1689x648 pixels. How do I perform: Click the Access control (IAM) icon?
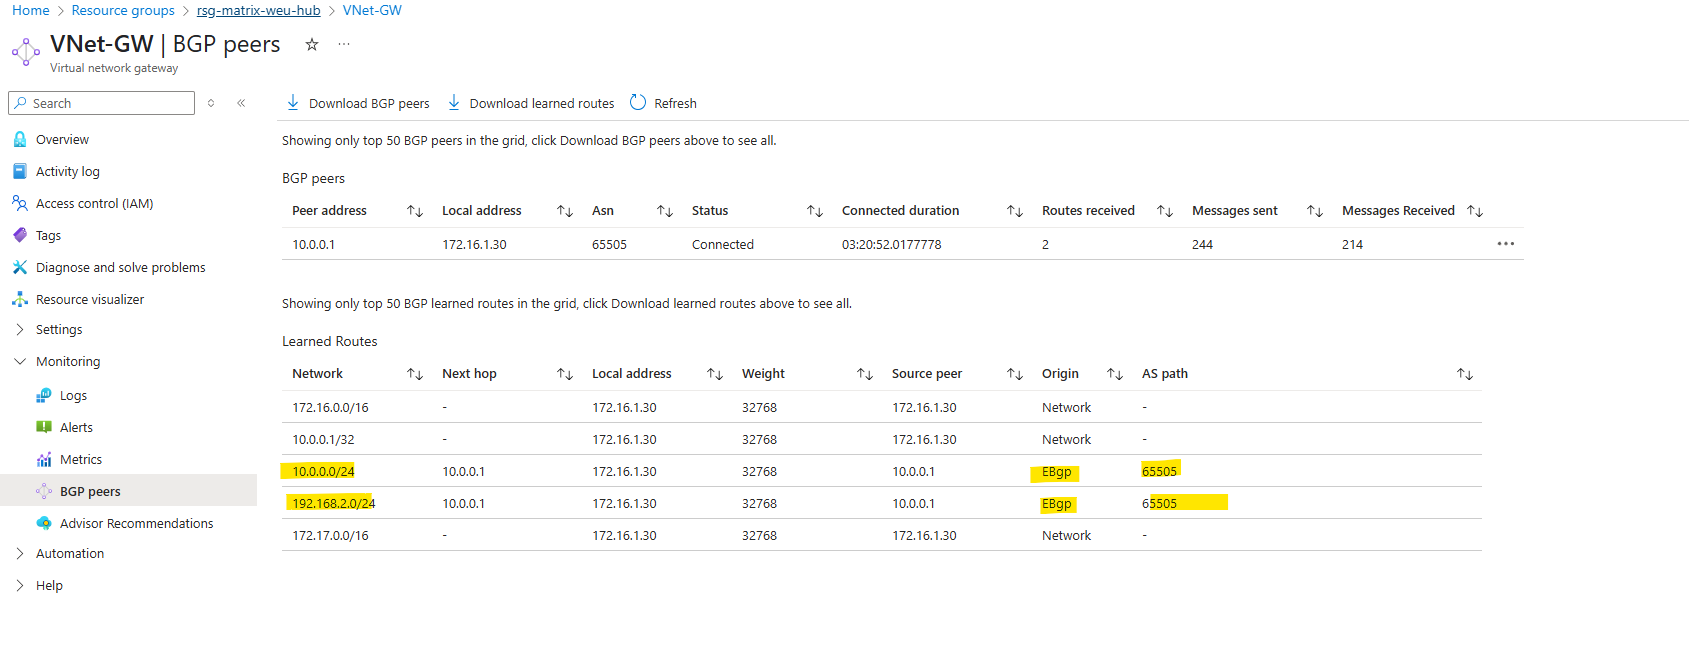click(20, 203)
